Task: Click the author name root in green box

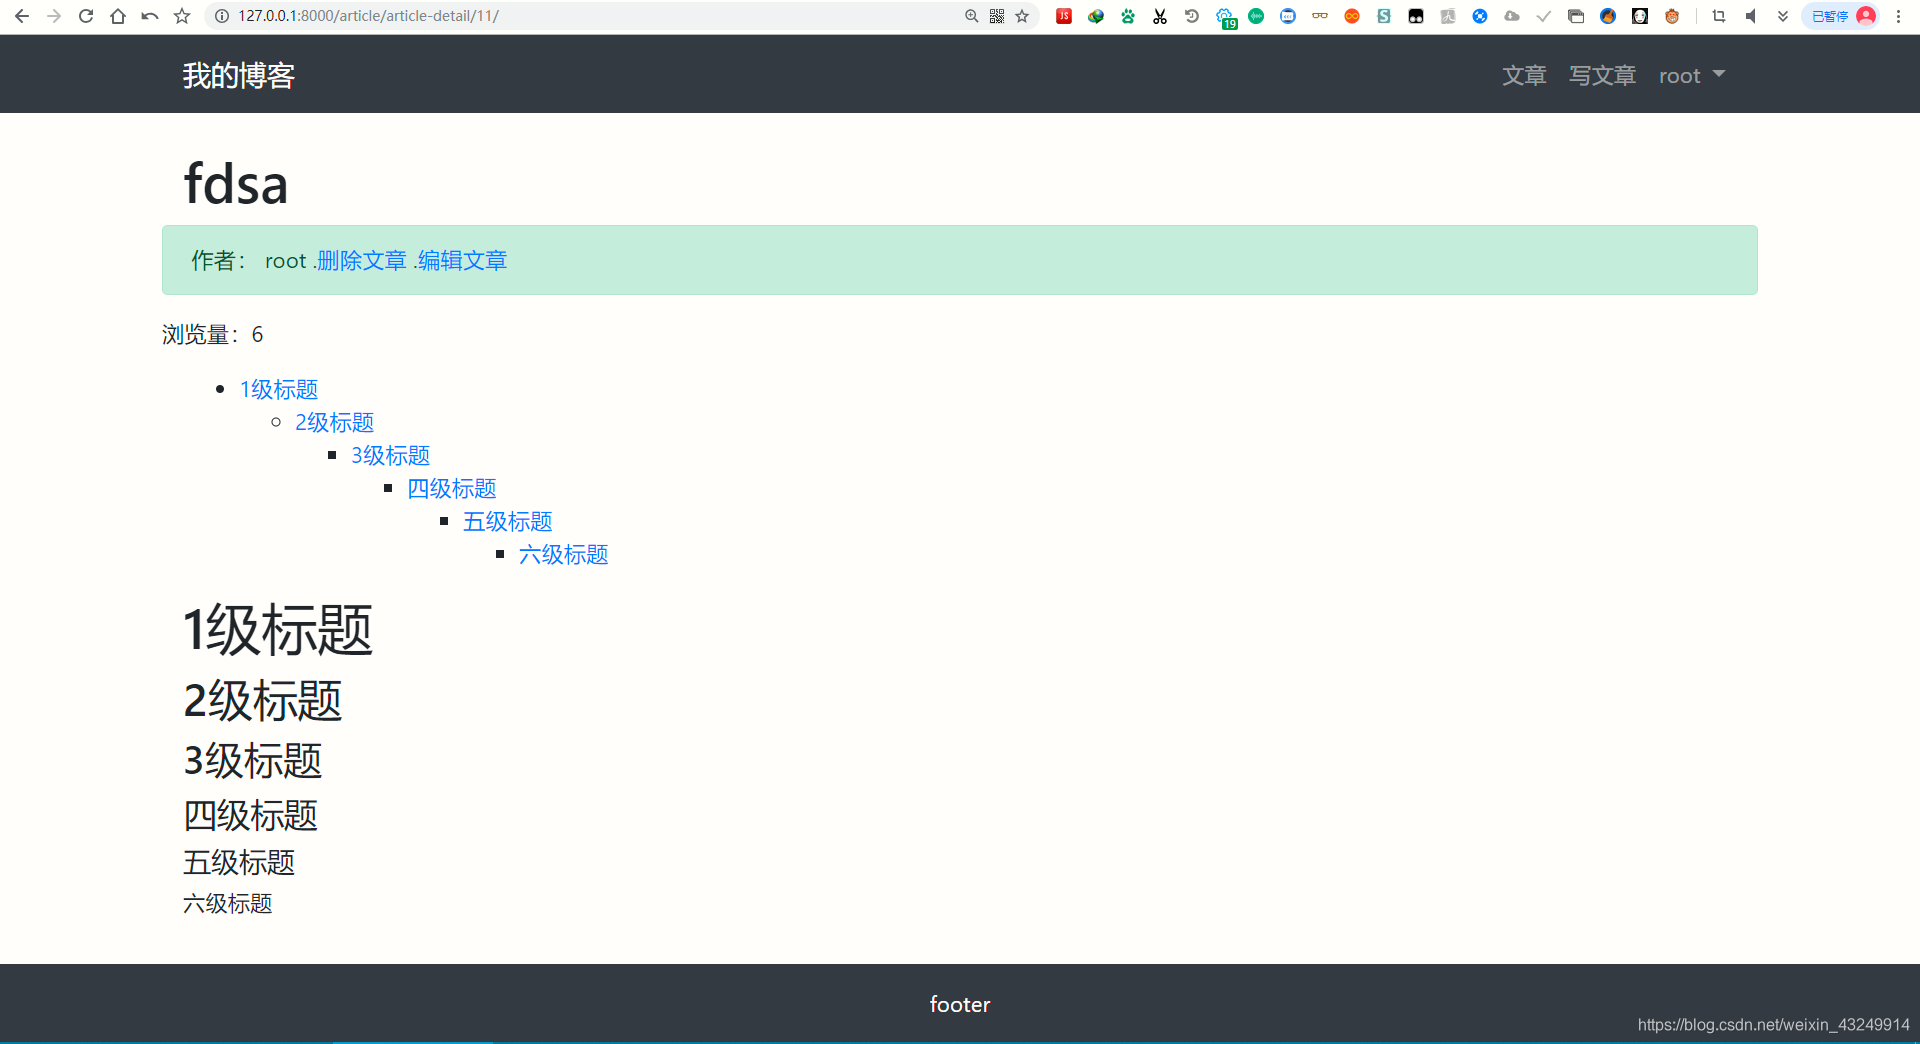Action: (x=285, y=261)
